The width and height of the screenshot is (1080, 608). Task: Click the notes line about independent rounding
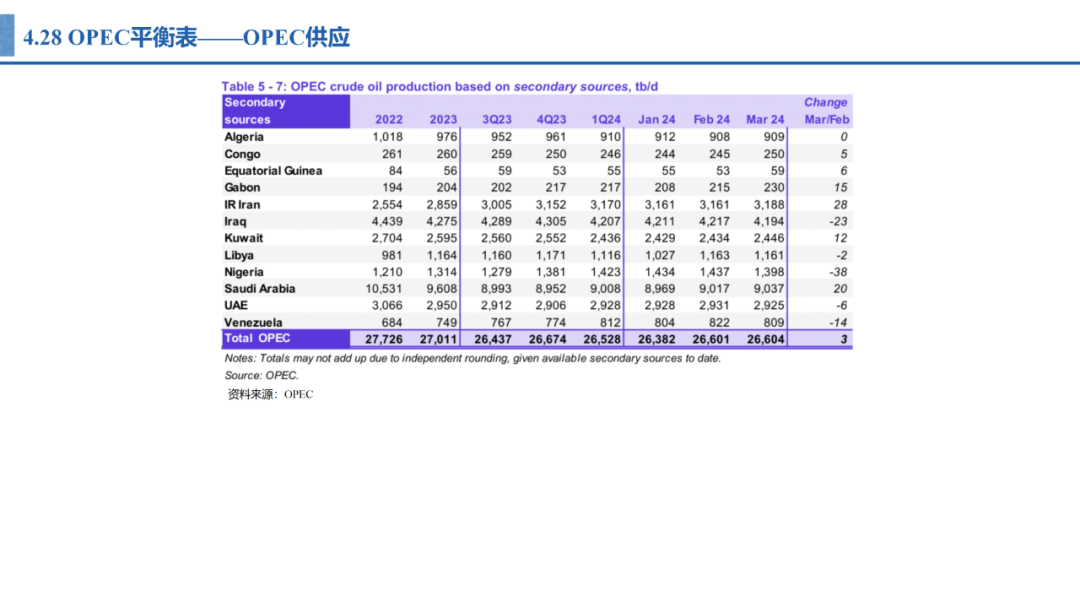472,359
